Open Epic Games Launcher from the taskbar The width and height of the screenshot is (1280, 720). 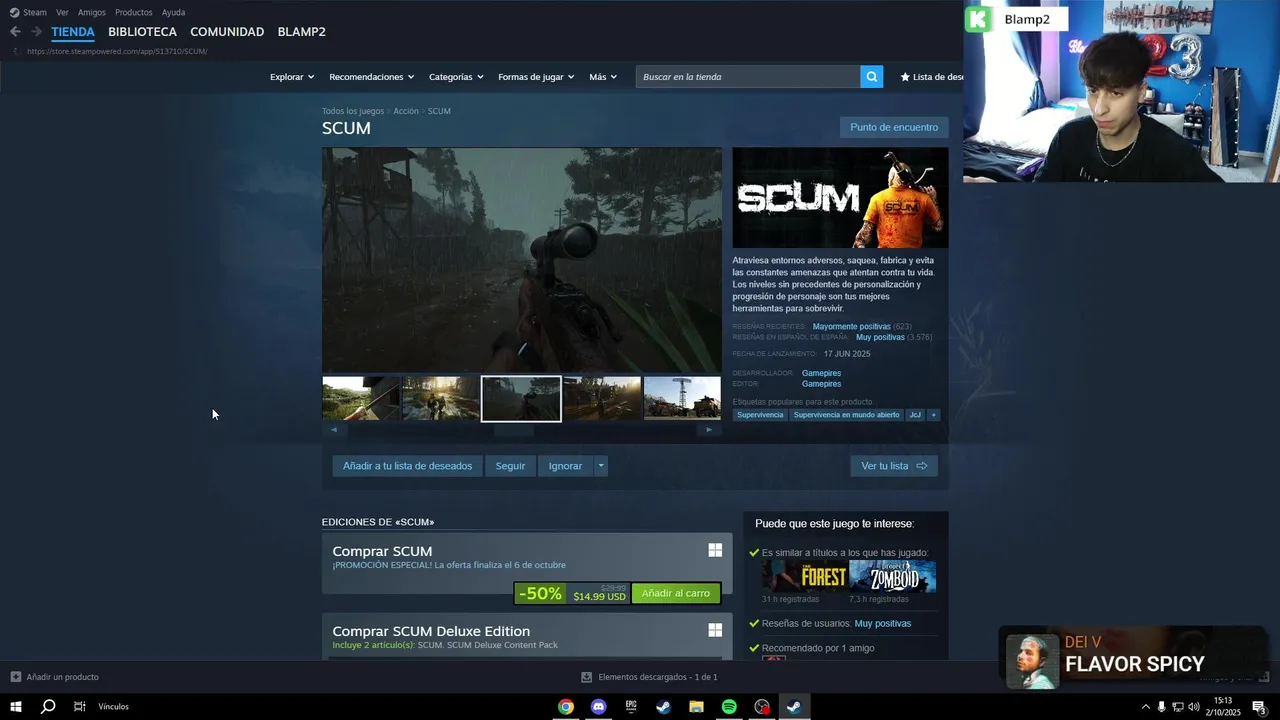pos(631,707)
